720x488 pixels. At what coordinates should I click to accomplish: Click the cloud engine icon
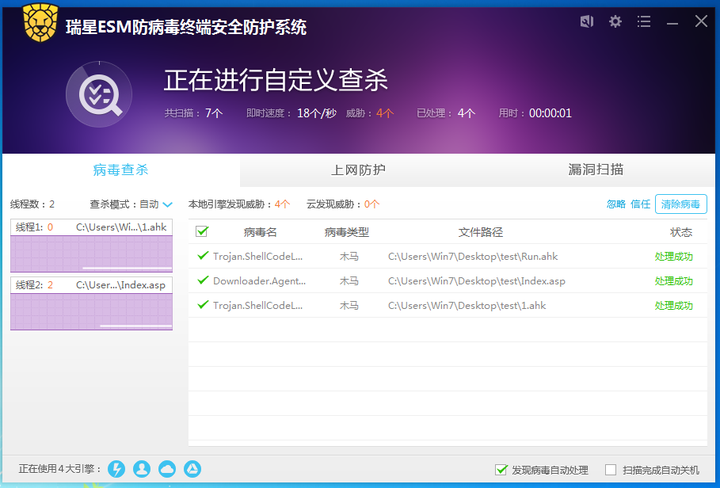[x=167, y=469]
